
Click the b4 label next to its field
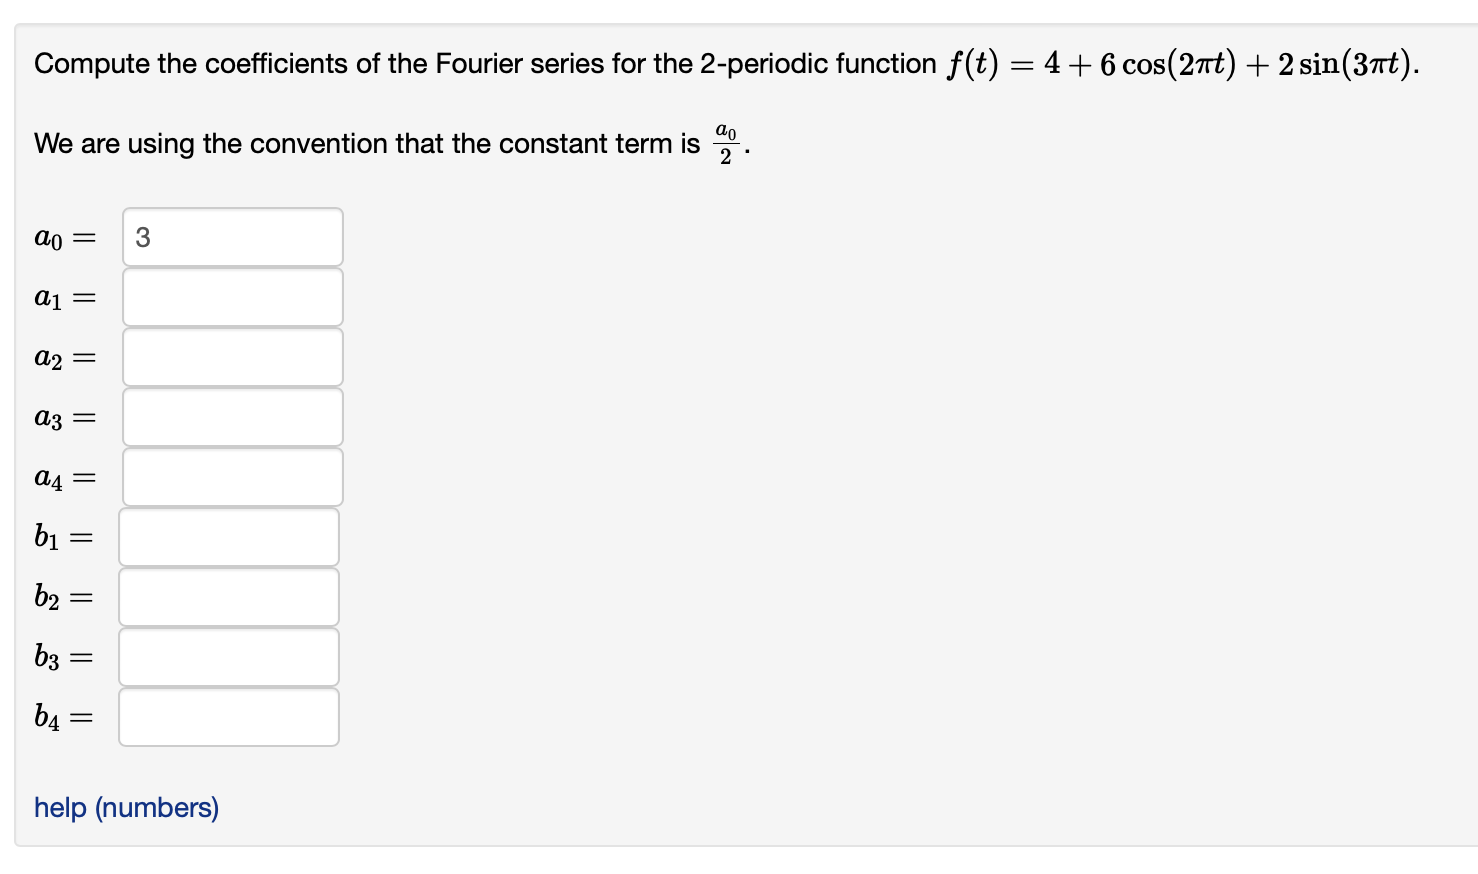(x=60, y=718)
